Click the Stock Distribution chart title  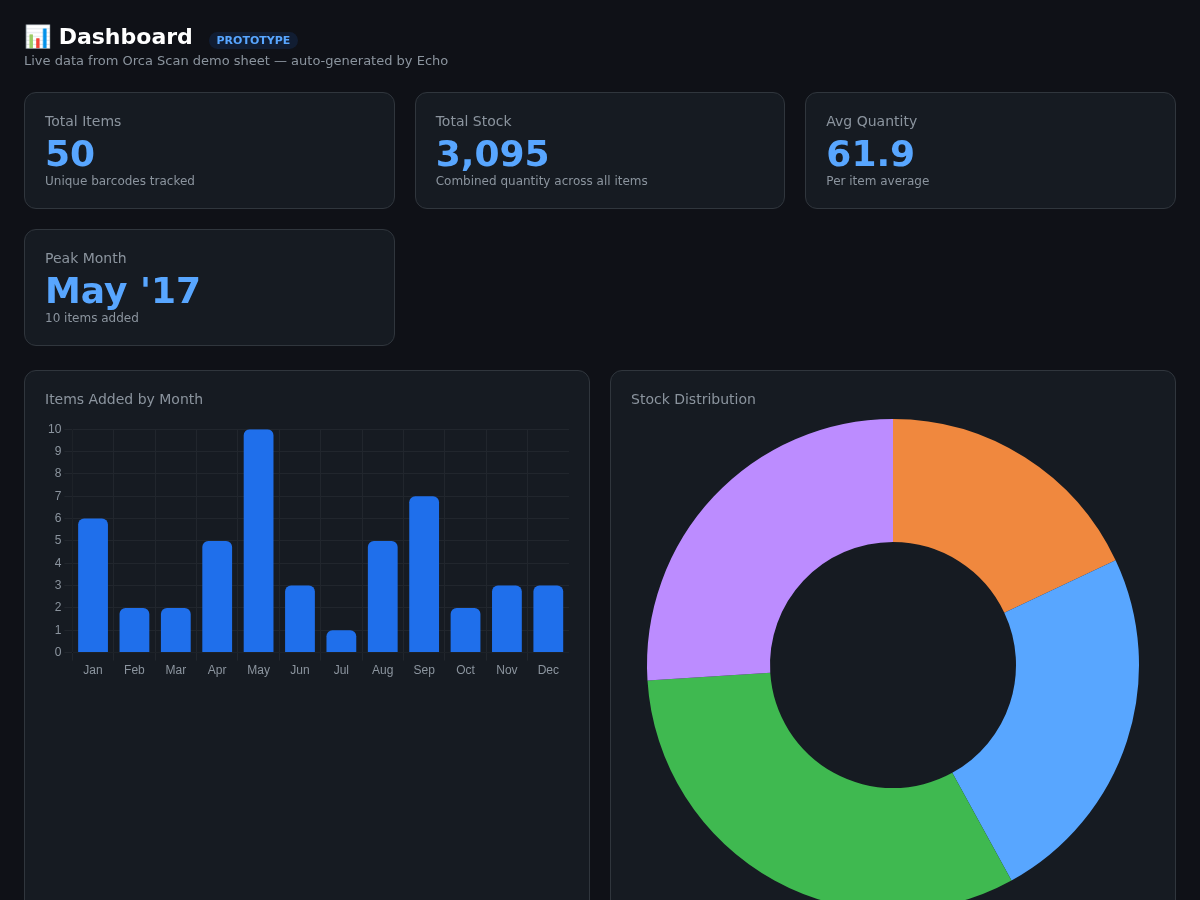point(693,399)
